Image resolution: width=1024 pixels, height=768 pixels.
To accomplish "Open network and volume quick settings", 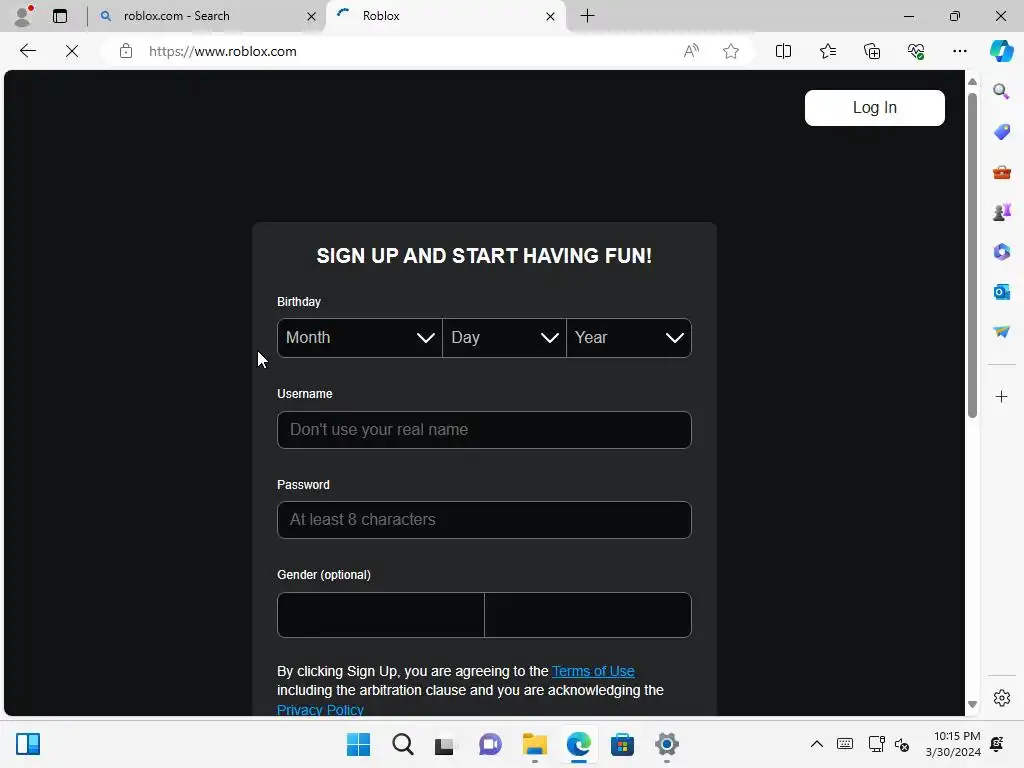I will click(x=889, y=744).
